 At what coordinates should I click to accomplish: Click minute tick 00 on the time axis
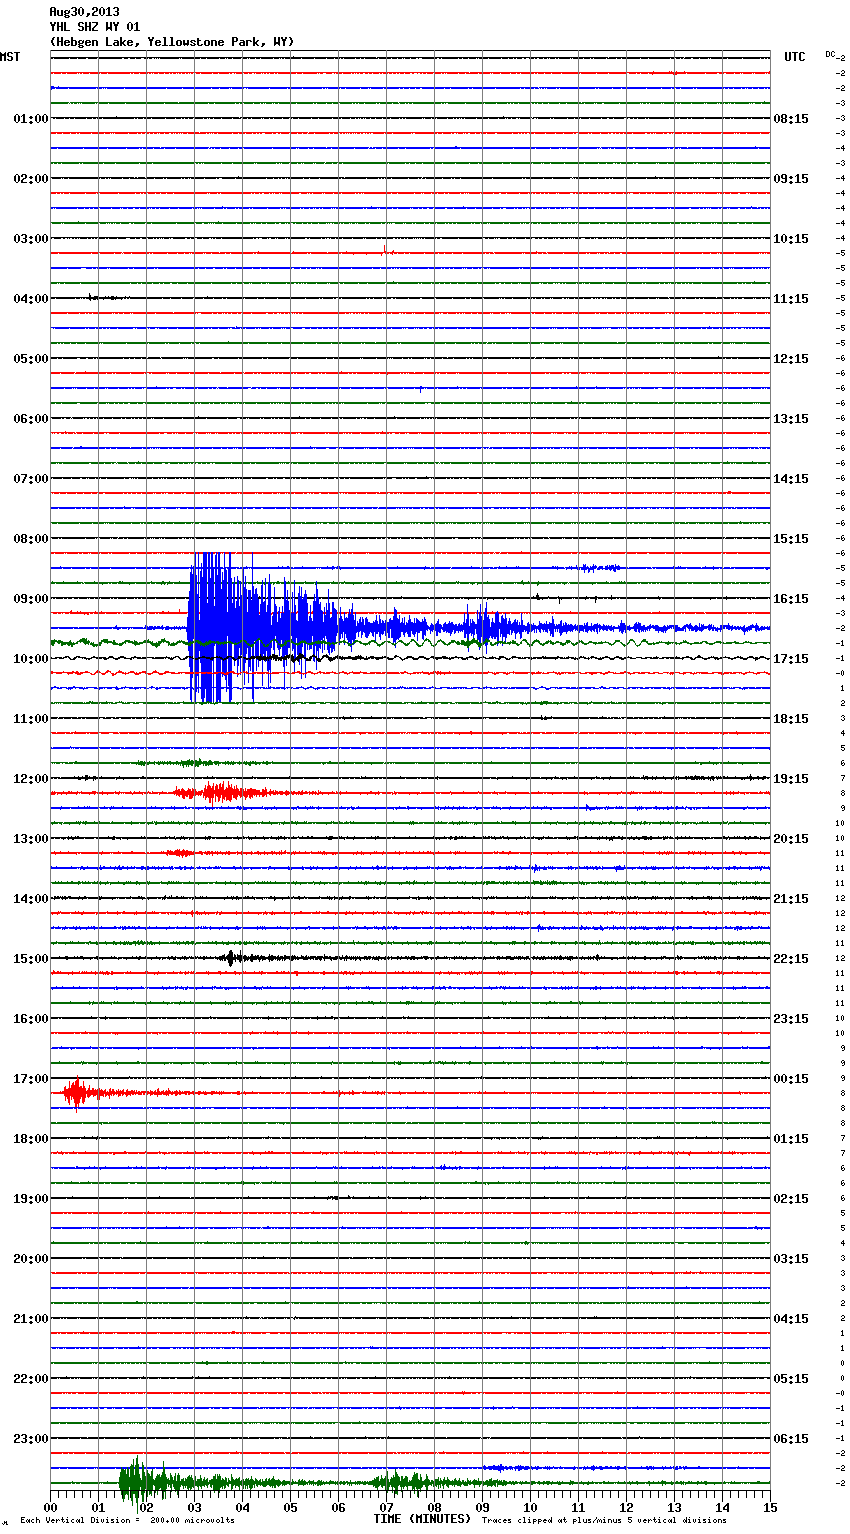tap(50, 1507)
